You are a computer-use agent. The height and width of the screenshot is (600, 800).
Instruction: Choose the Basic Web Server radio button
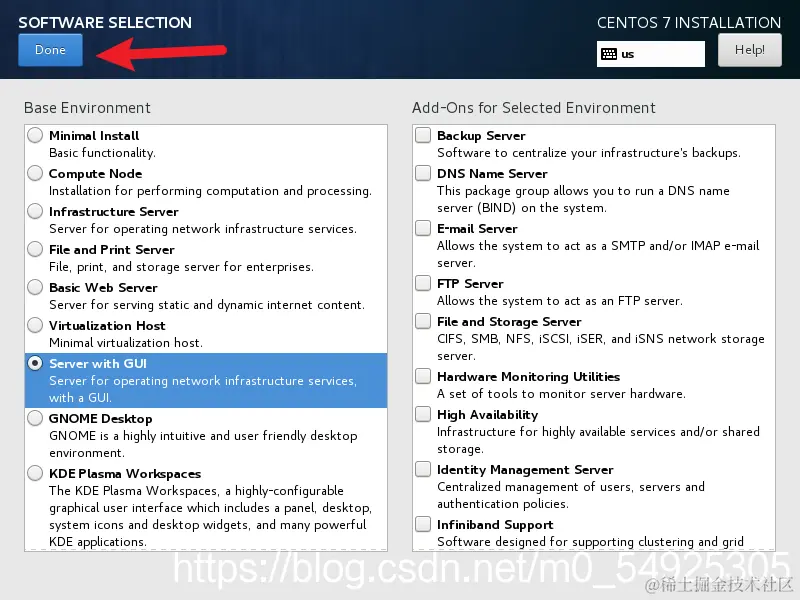[35, 287]
